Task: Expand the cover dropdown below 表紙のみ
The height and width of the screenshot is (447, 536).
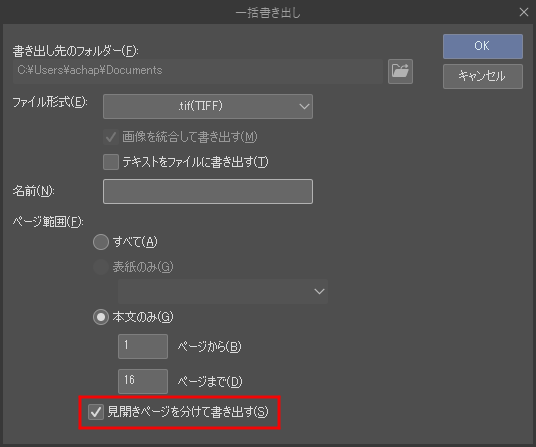Action: tap(223, 292)
